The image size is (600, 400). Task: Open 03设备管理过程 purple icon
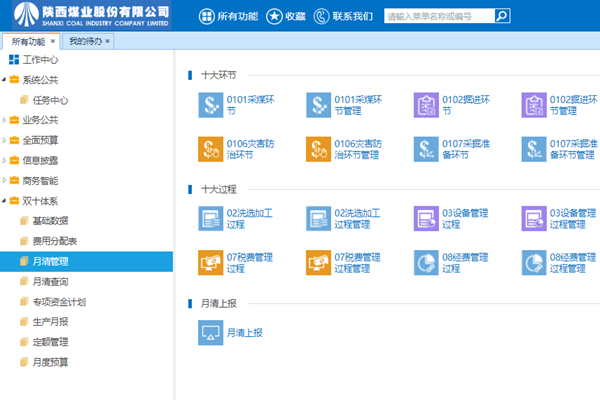(427, 218)
